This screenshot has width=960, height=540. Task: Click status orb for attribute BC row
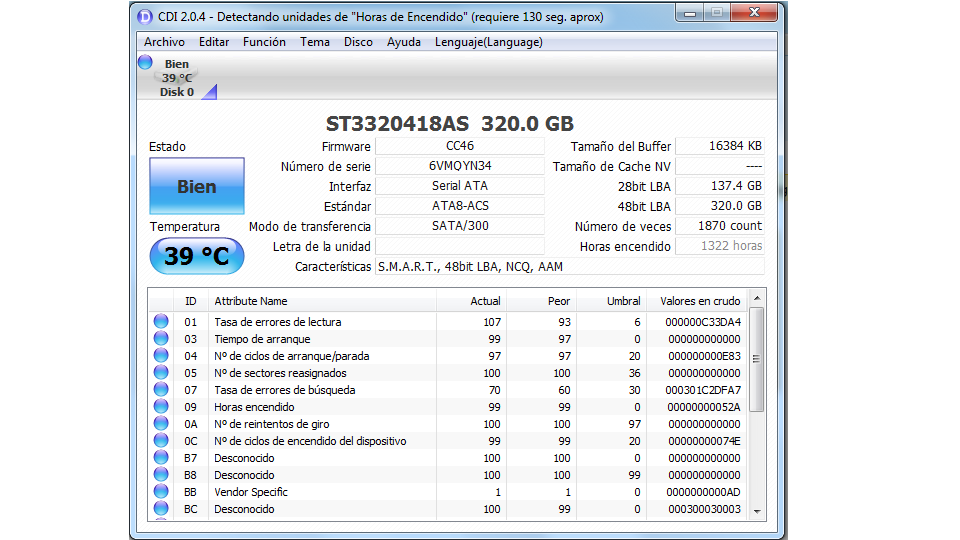161,508
